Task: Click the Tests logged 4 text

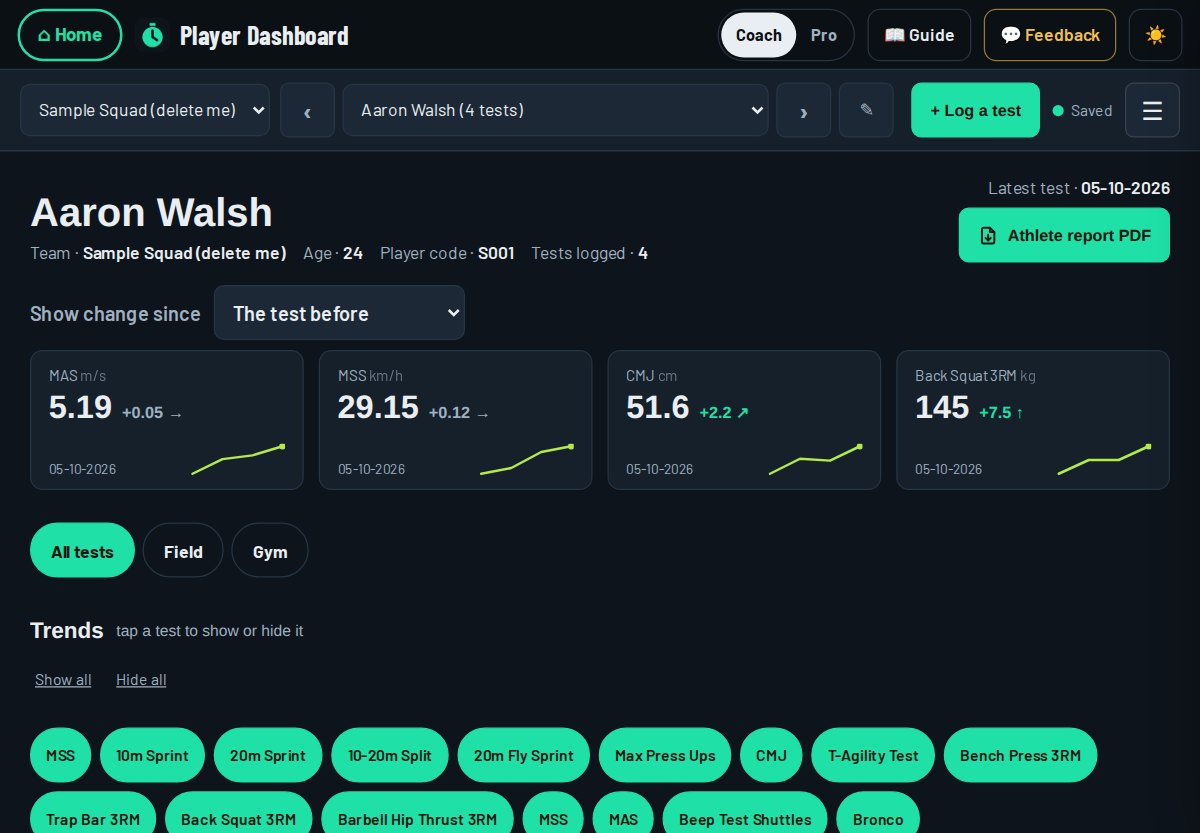Action: point(590,253)
